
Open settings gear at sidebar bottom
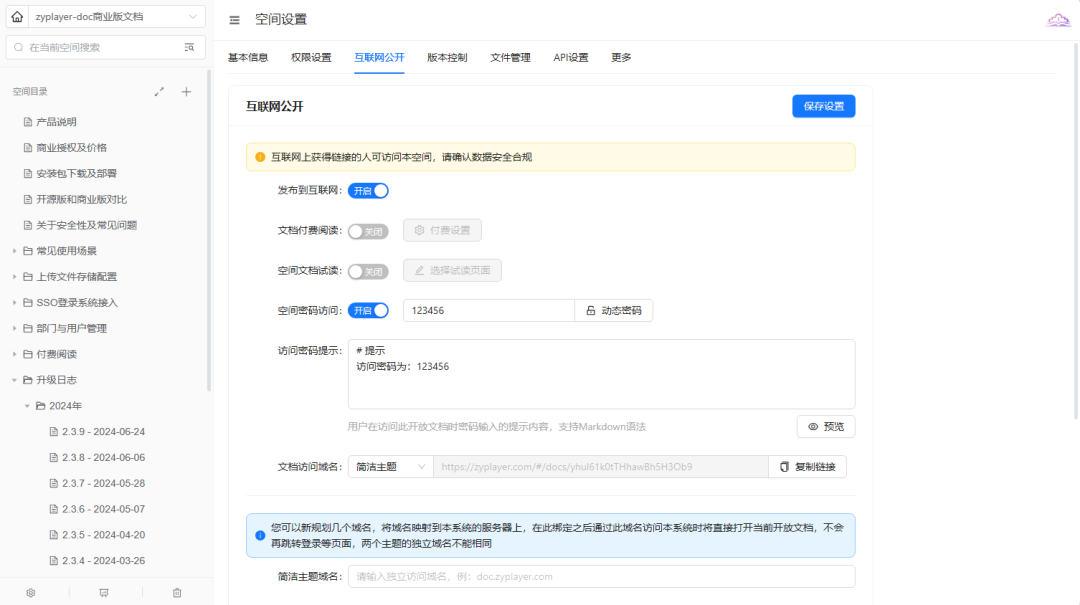point(31,593)
